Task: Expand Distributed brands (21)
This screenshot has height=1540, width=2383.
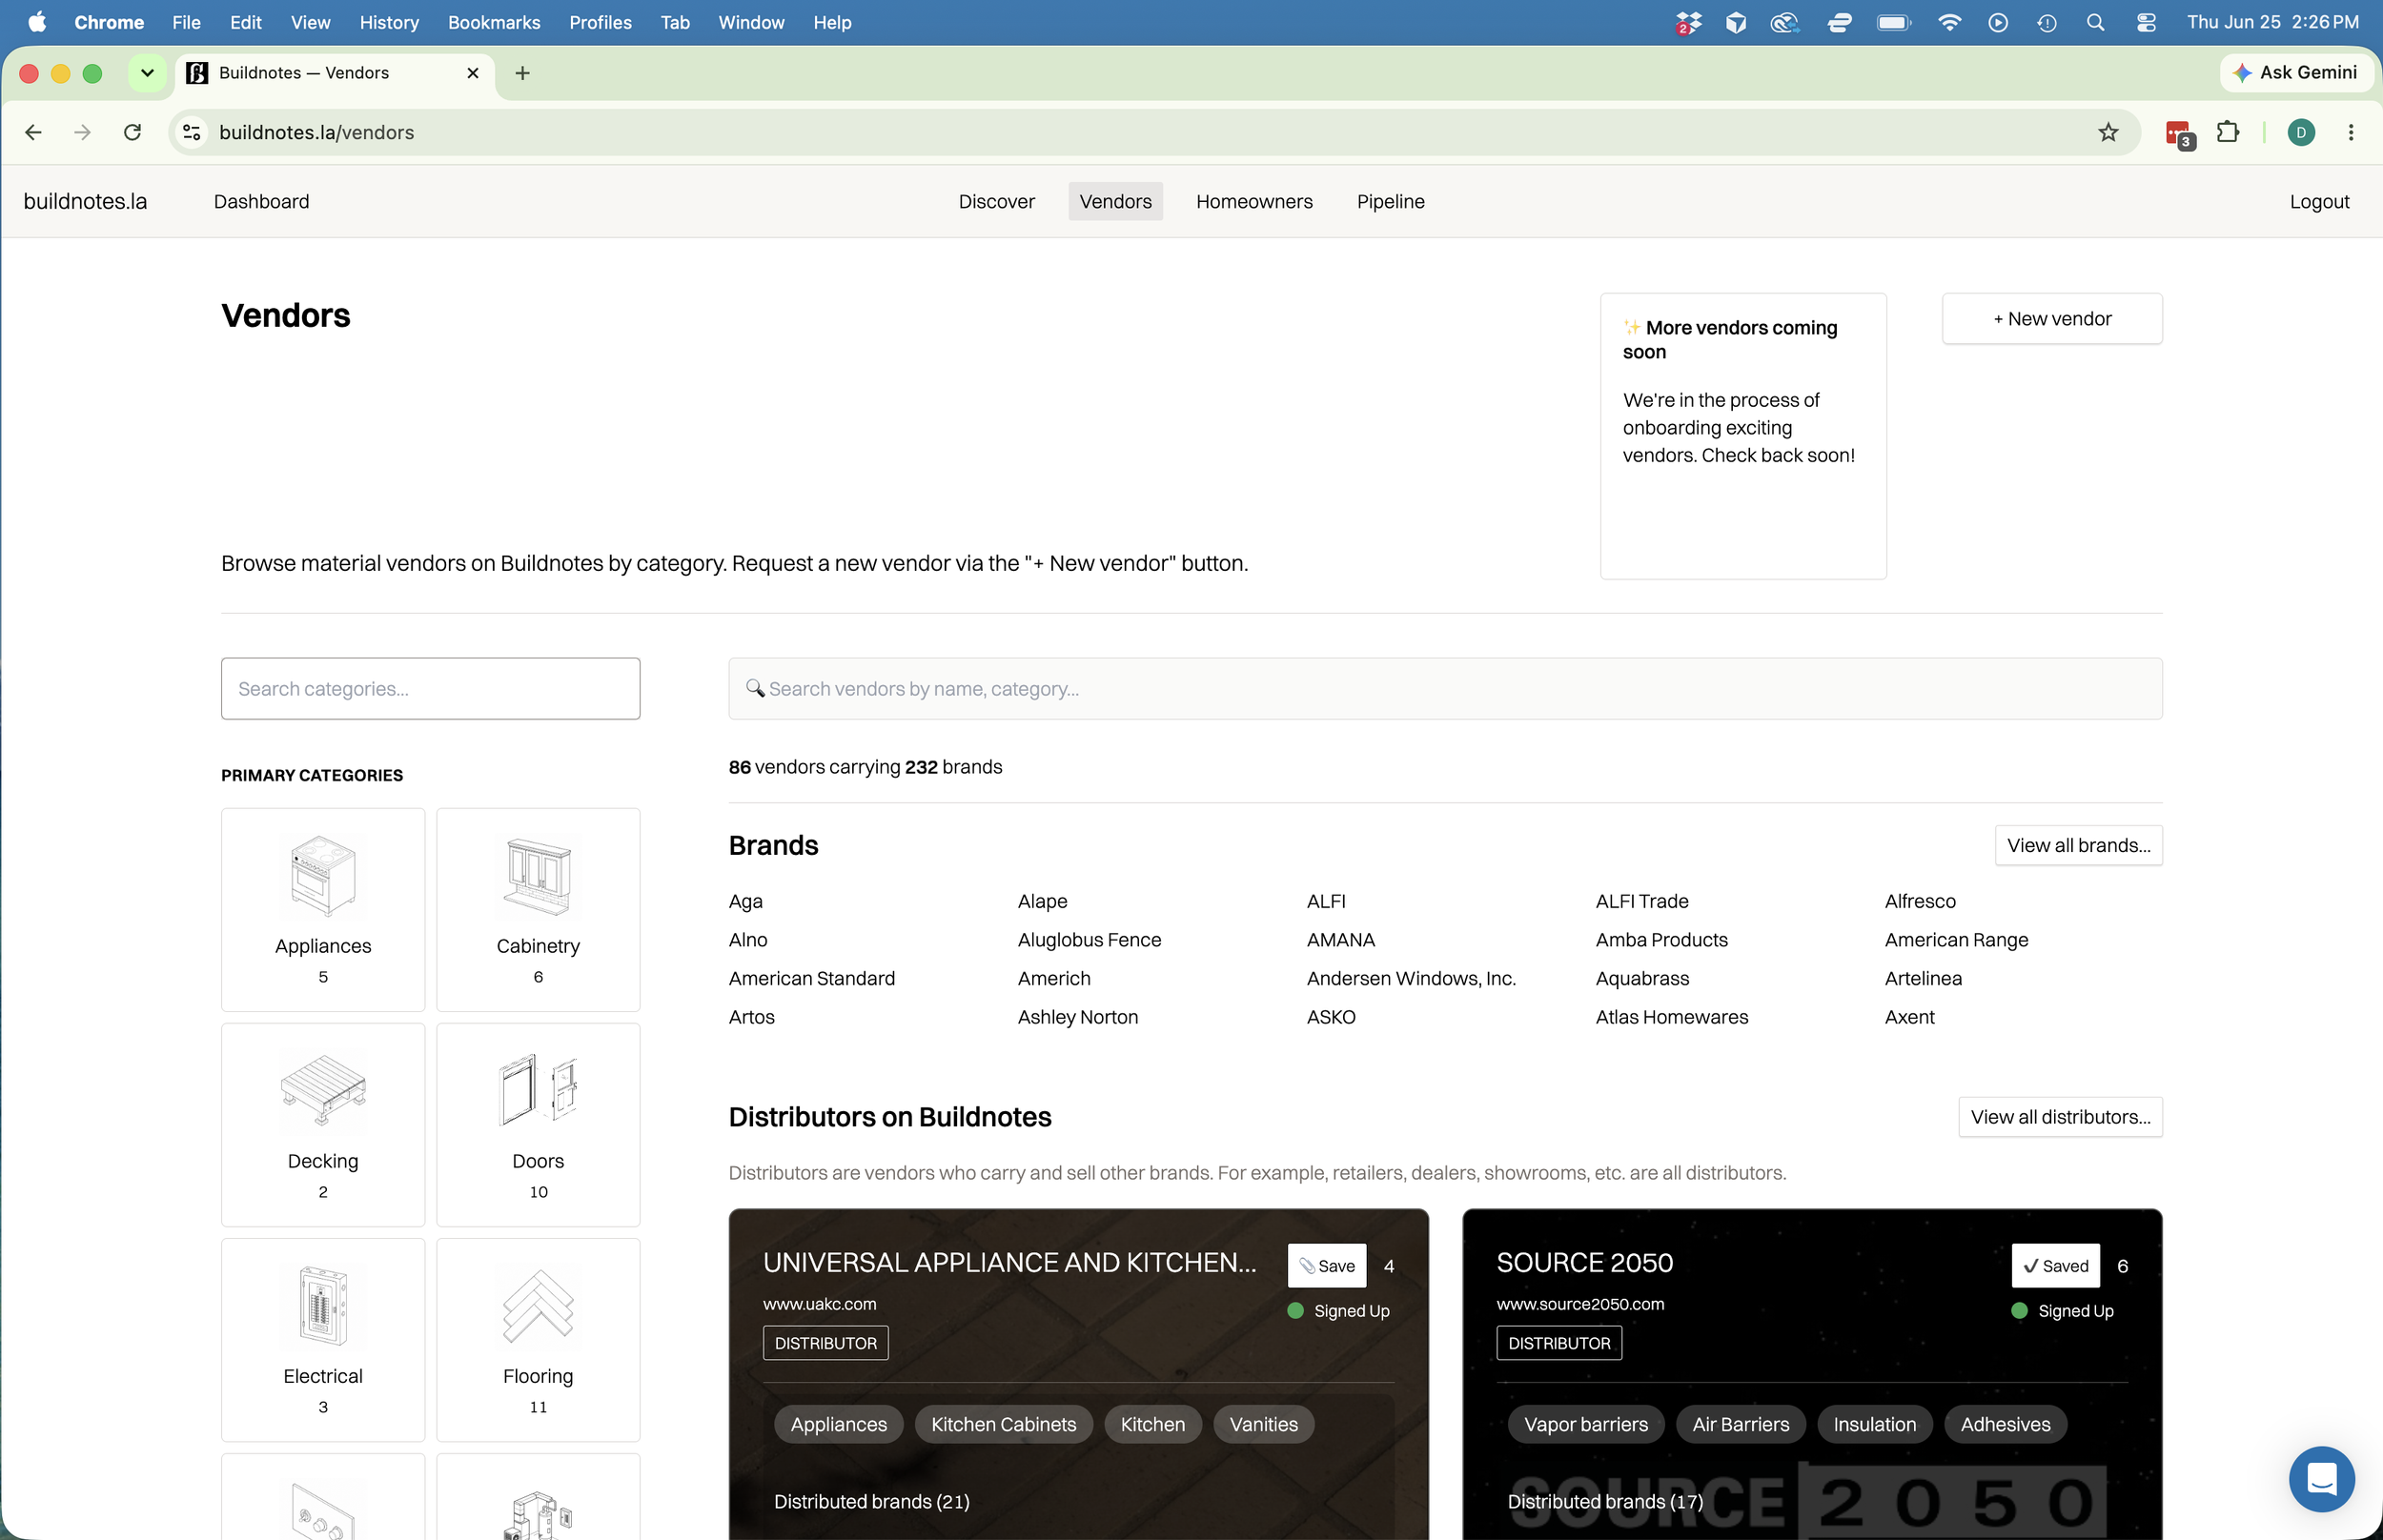Action: click(872, 1501)
